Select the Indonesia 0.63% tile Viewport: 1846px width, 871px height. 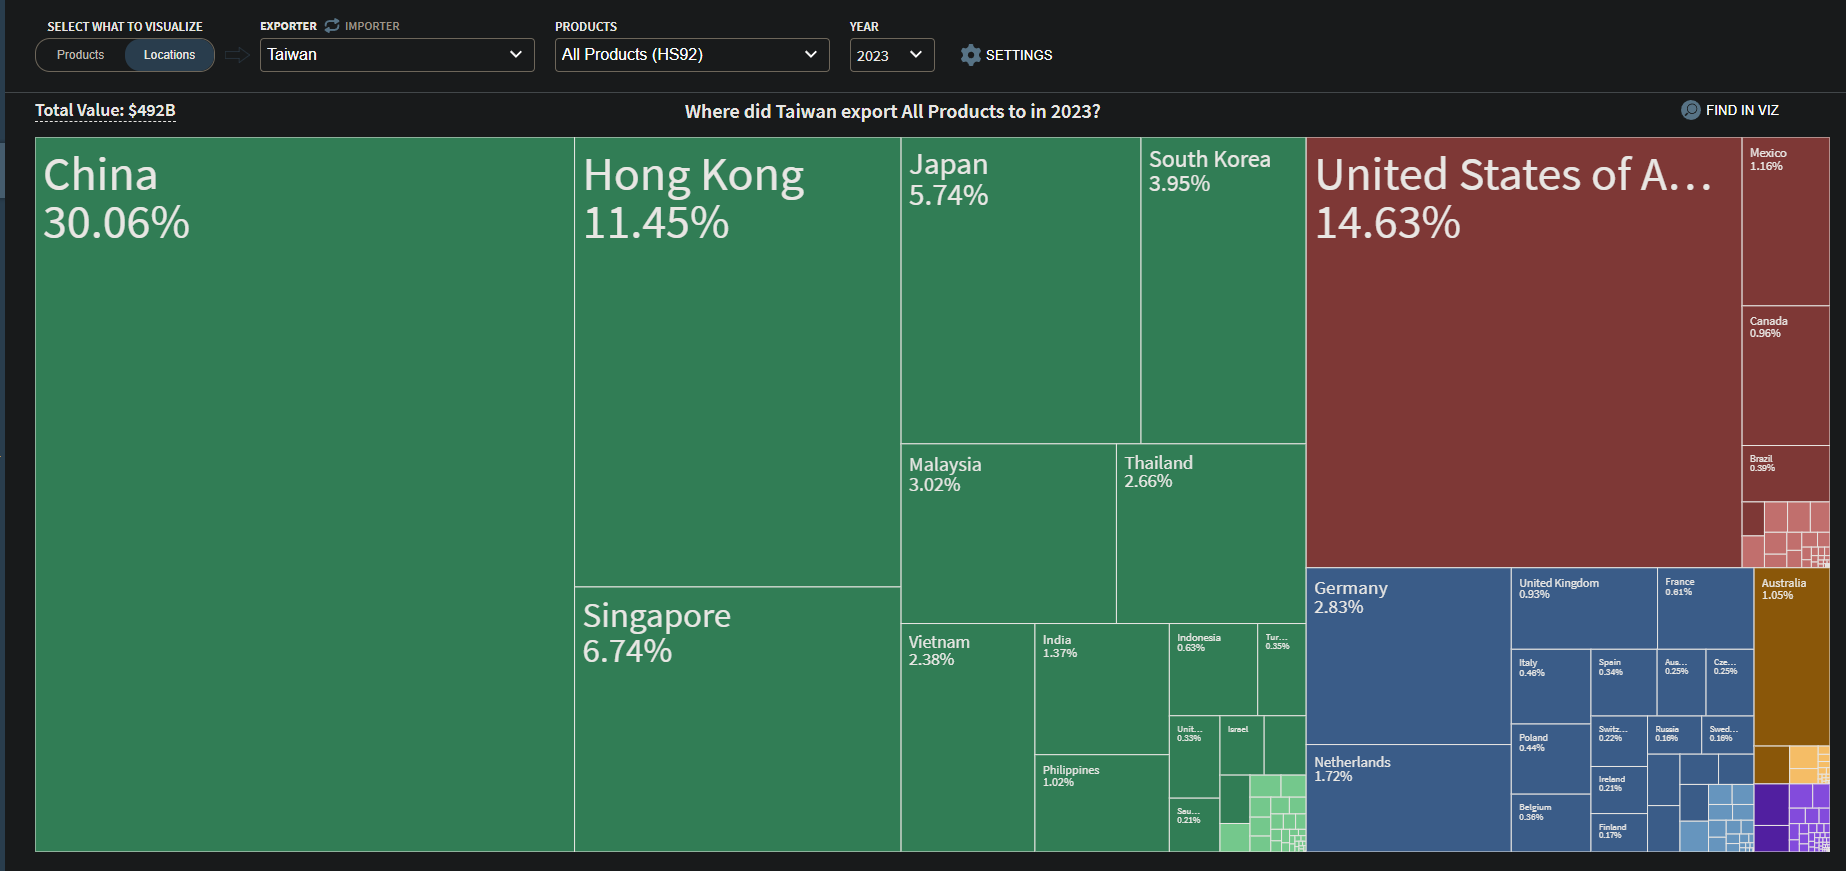pyautogui.click(x=1213, y=669)
